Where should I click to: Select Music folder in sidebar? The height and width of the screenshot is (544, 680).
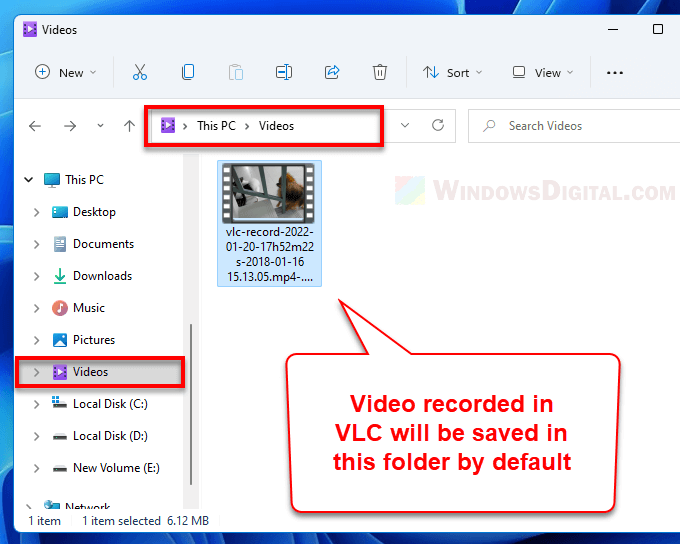tap(88, 308)
